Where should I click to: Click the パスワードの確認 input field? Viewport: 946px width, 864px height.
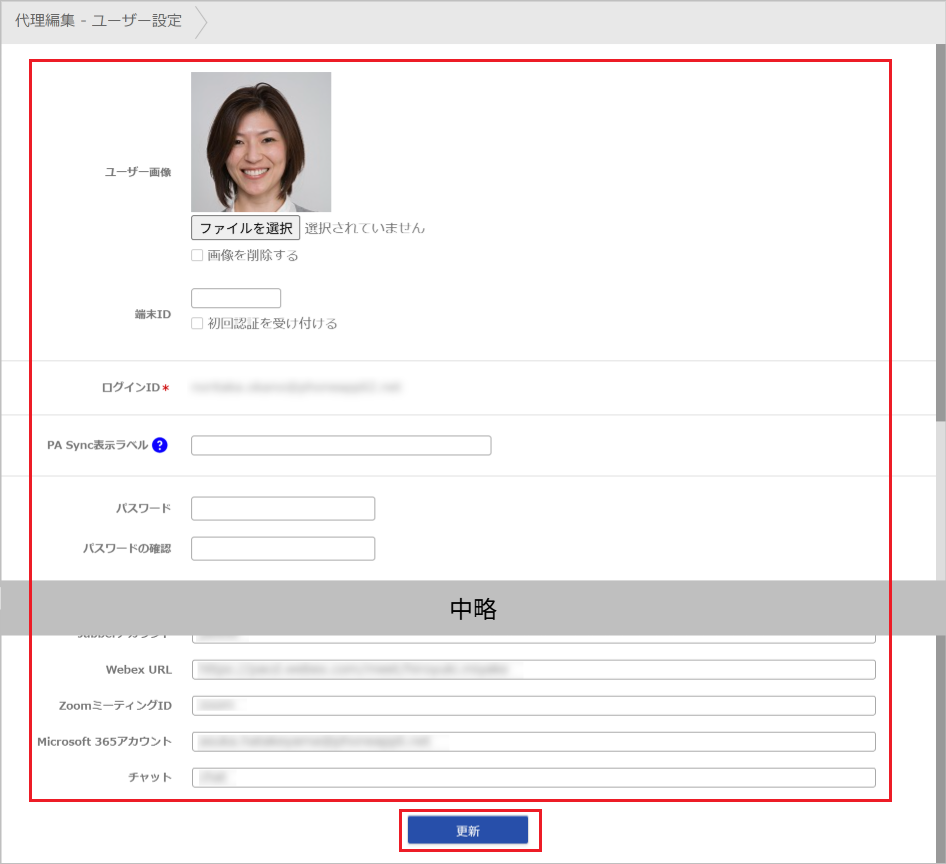pos(283,549)
